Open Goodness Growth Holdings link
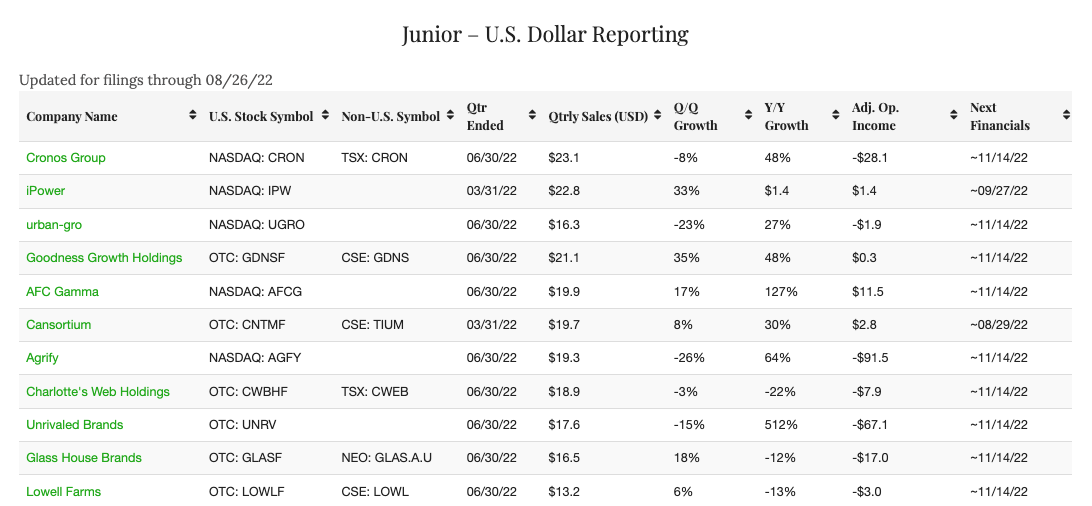Screen dimensions: 1092x506 tap(104, 258)
